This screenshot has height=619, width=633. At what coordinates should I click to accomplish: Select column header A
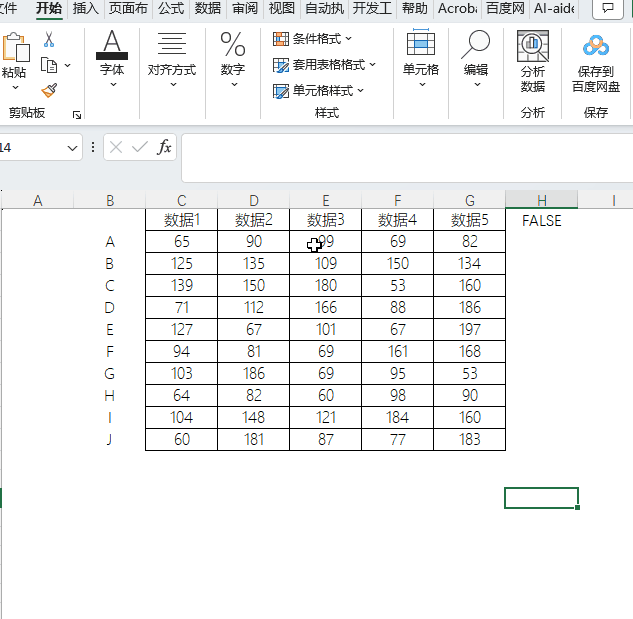tap(38, 200)
